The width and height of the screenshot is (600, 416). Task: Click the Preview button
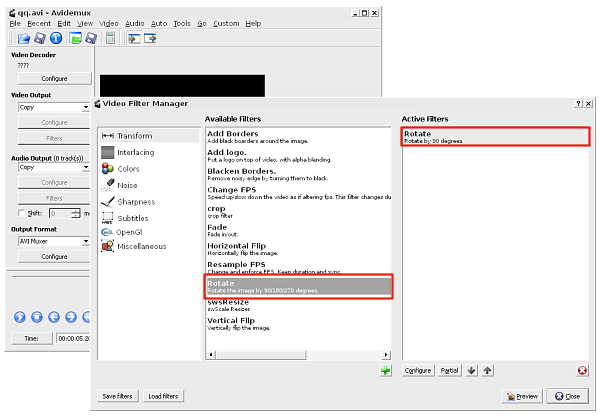(x=523, y=396)
